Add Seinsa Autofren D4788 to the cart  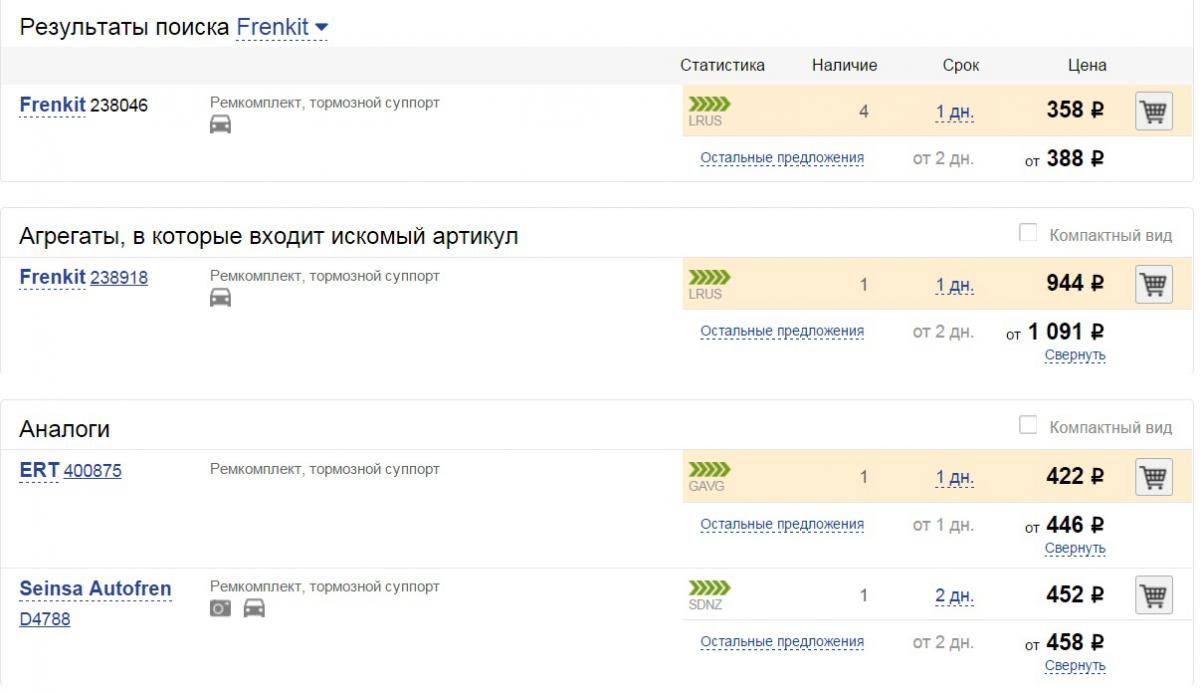tap(1154, 596)
